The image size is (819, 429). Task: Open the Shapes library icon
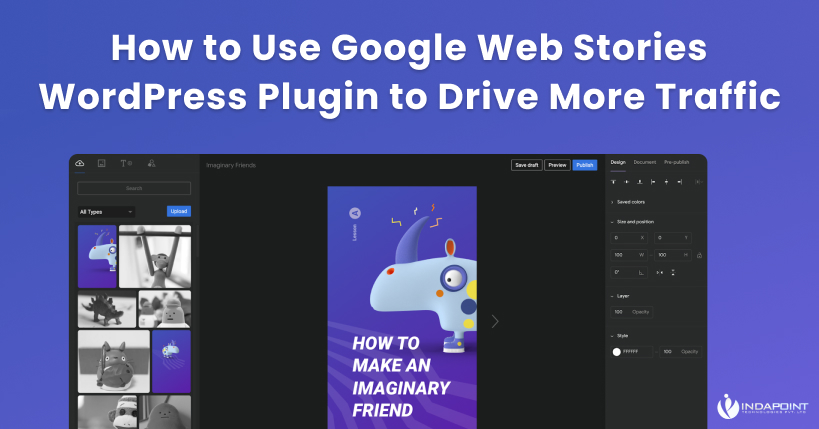151,163
